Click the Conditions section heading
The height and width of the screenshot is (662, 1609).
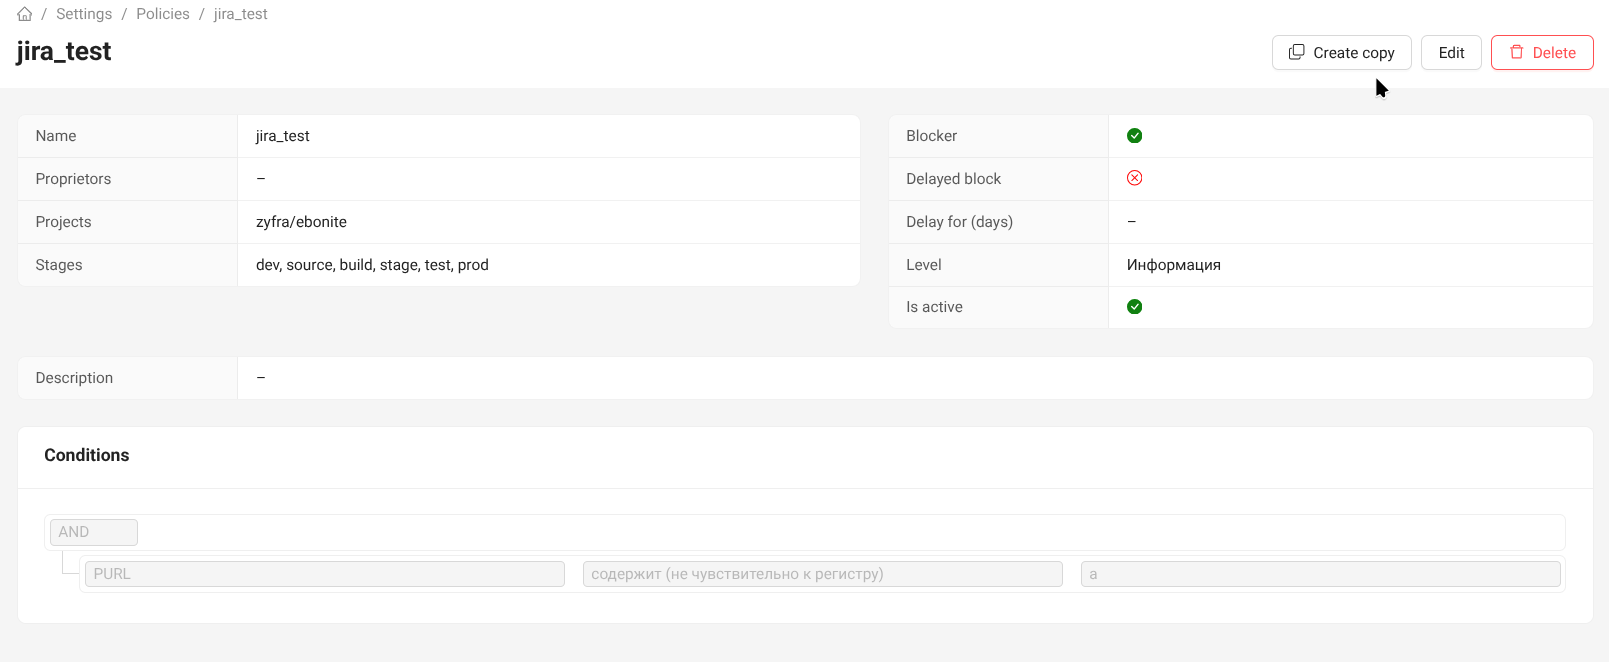[x=87, y=455]
